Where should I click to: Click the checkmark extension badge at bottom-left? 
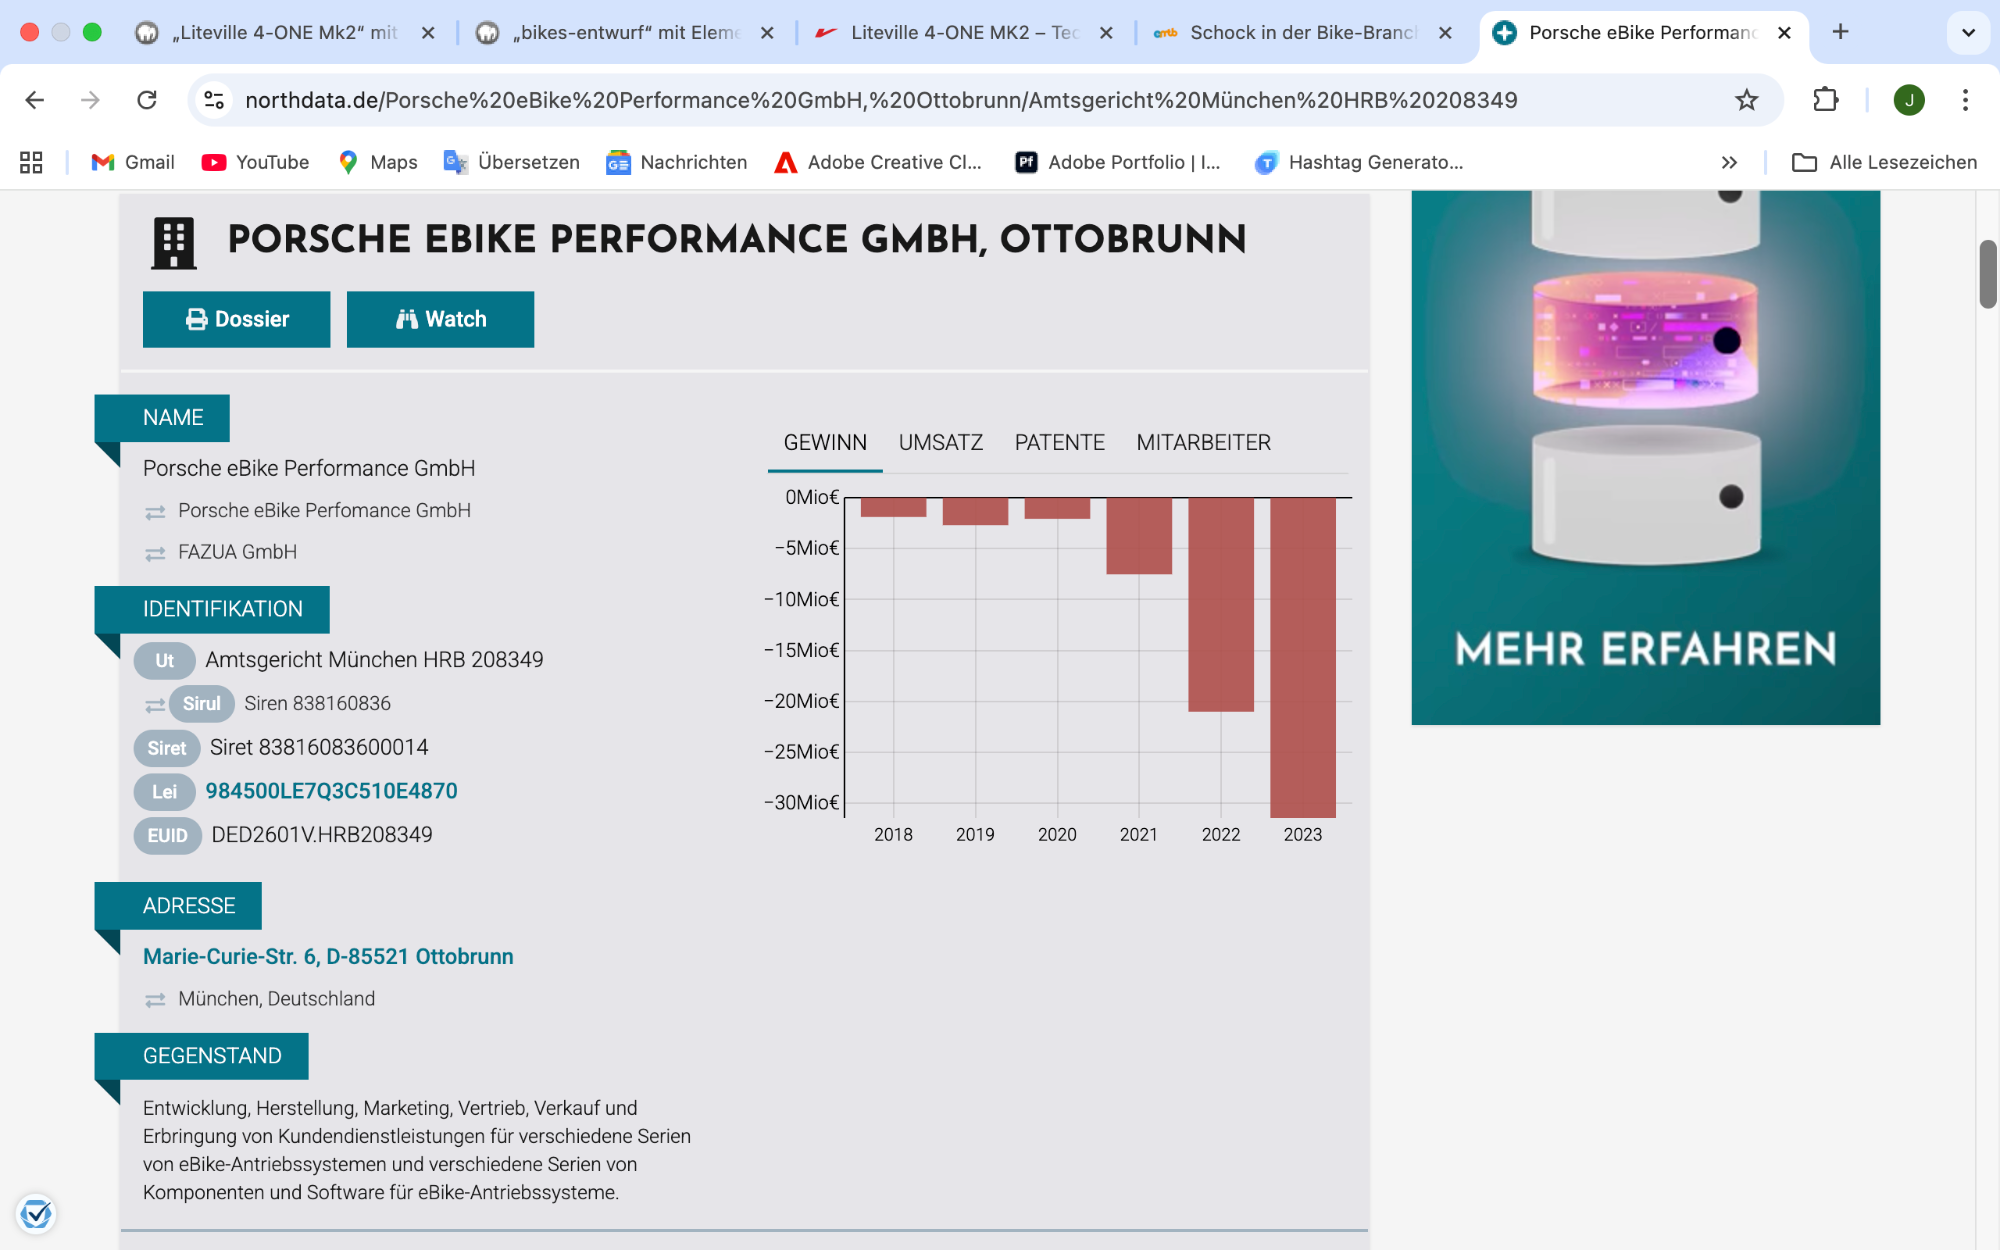(x=36, y=1214)
